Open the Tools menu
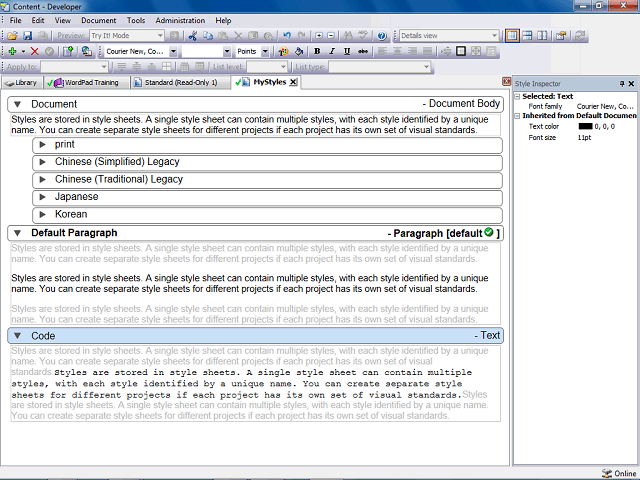The width and height of the screenshot is (640, 480). point(136,20)
